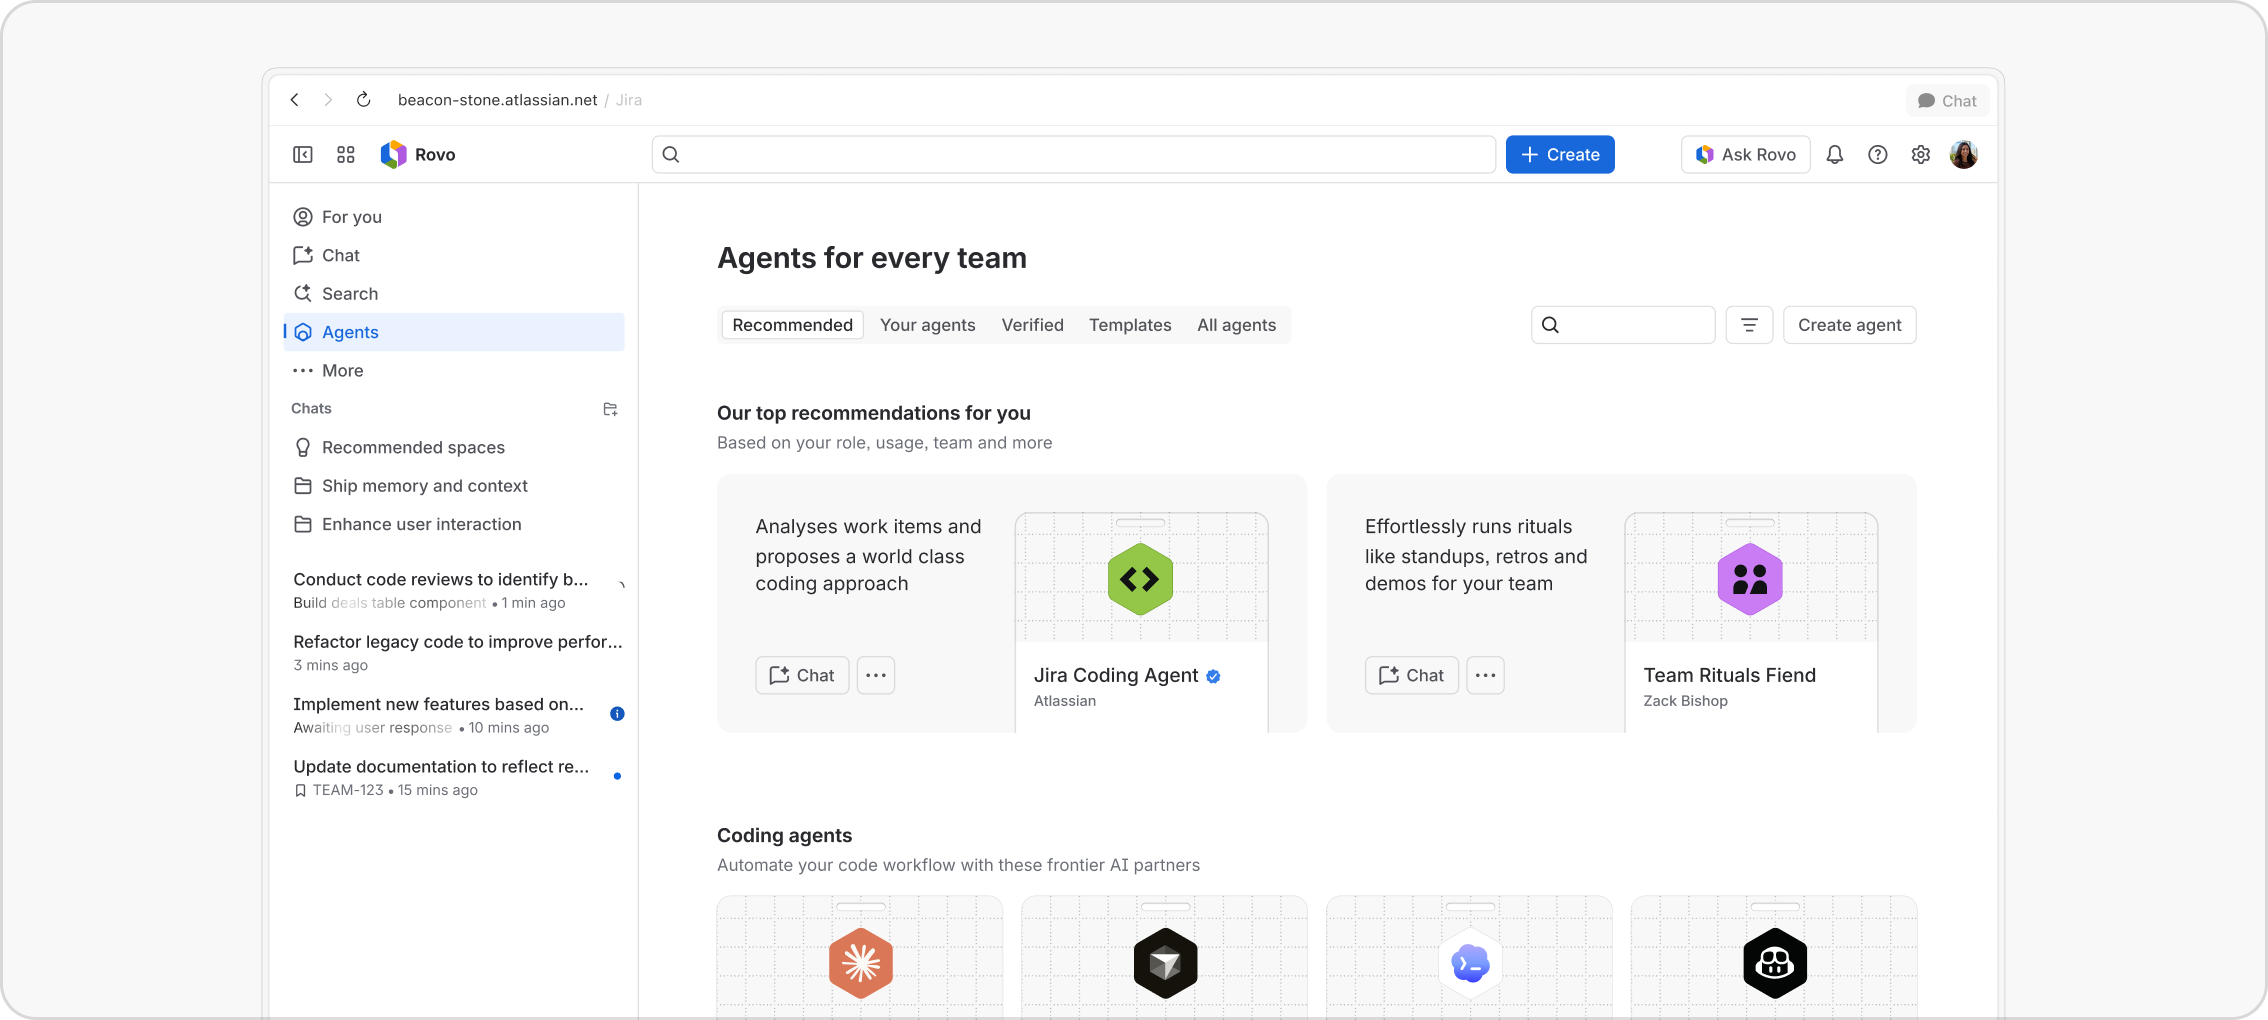Reload the page
Viewport: 2268px width, 1020px height.
coord(364,100)
